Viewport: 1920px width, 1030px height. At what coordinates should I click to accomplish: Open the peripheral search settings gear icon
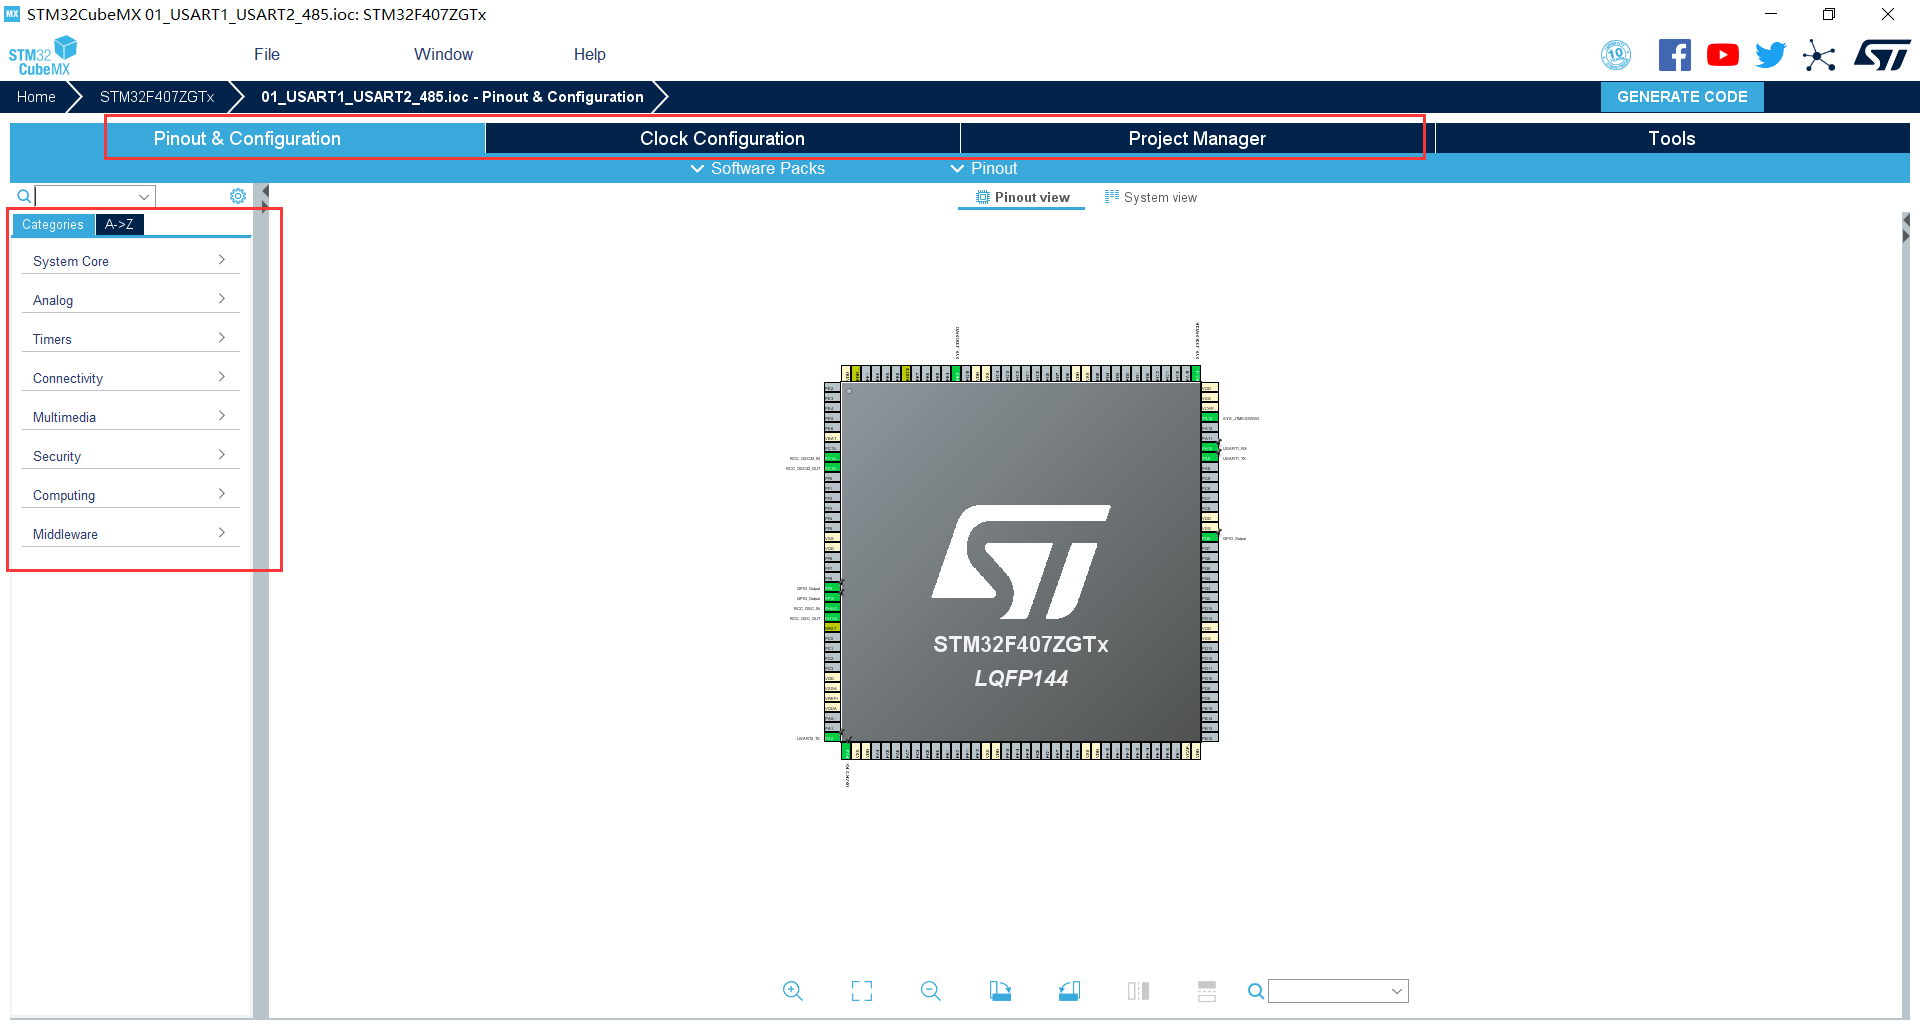point(237,195)
